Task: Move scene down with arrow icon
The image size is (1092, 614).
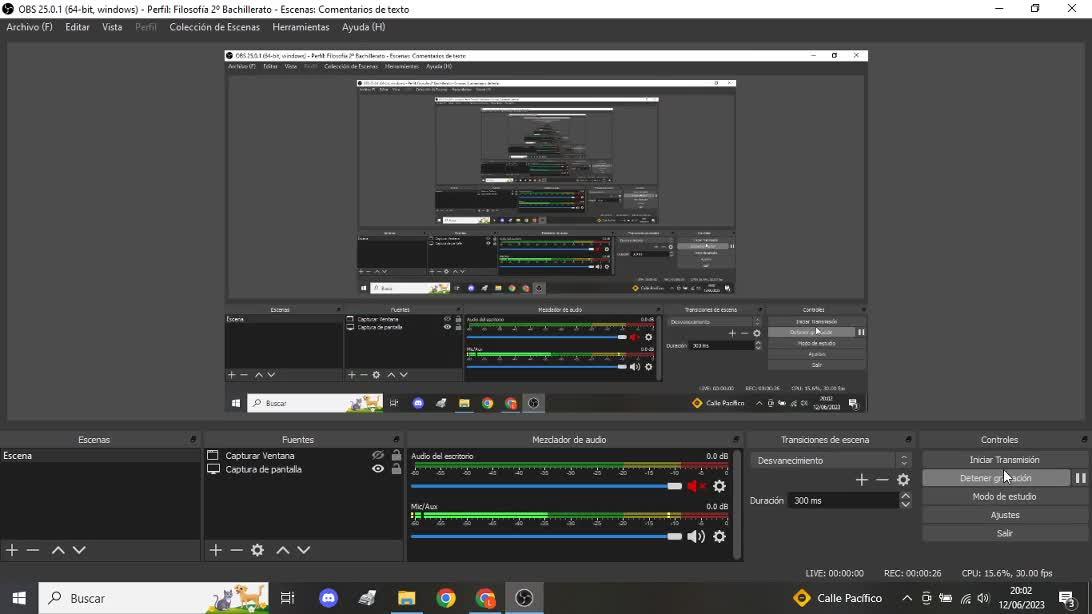Action: coord(79,550)
